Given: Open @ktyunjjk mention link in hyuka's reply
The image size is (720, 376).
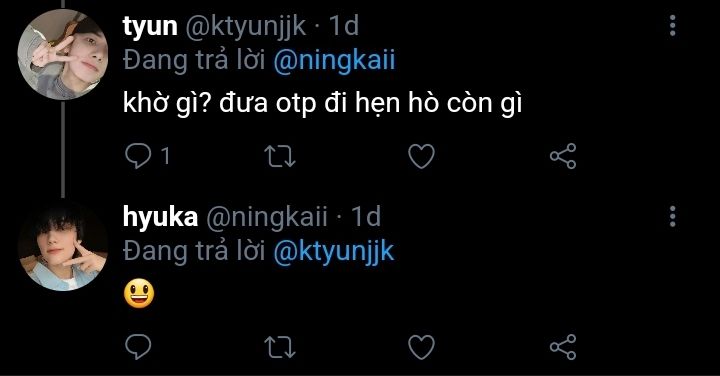Looking at the screenshot, I should click(334, 252).
